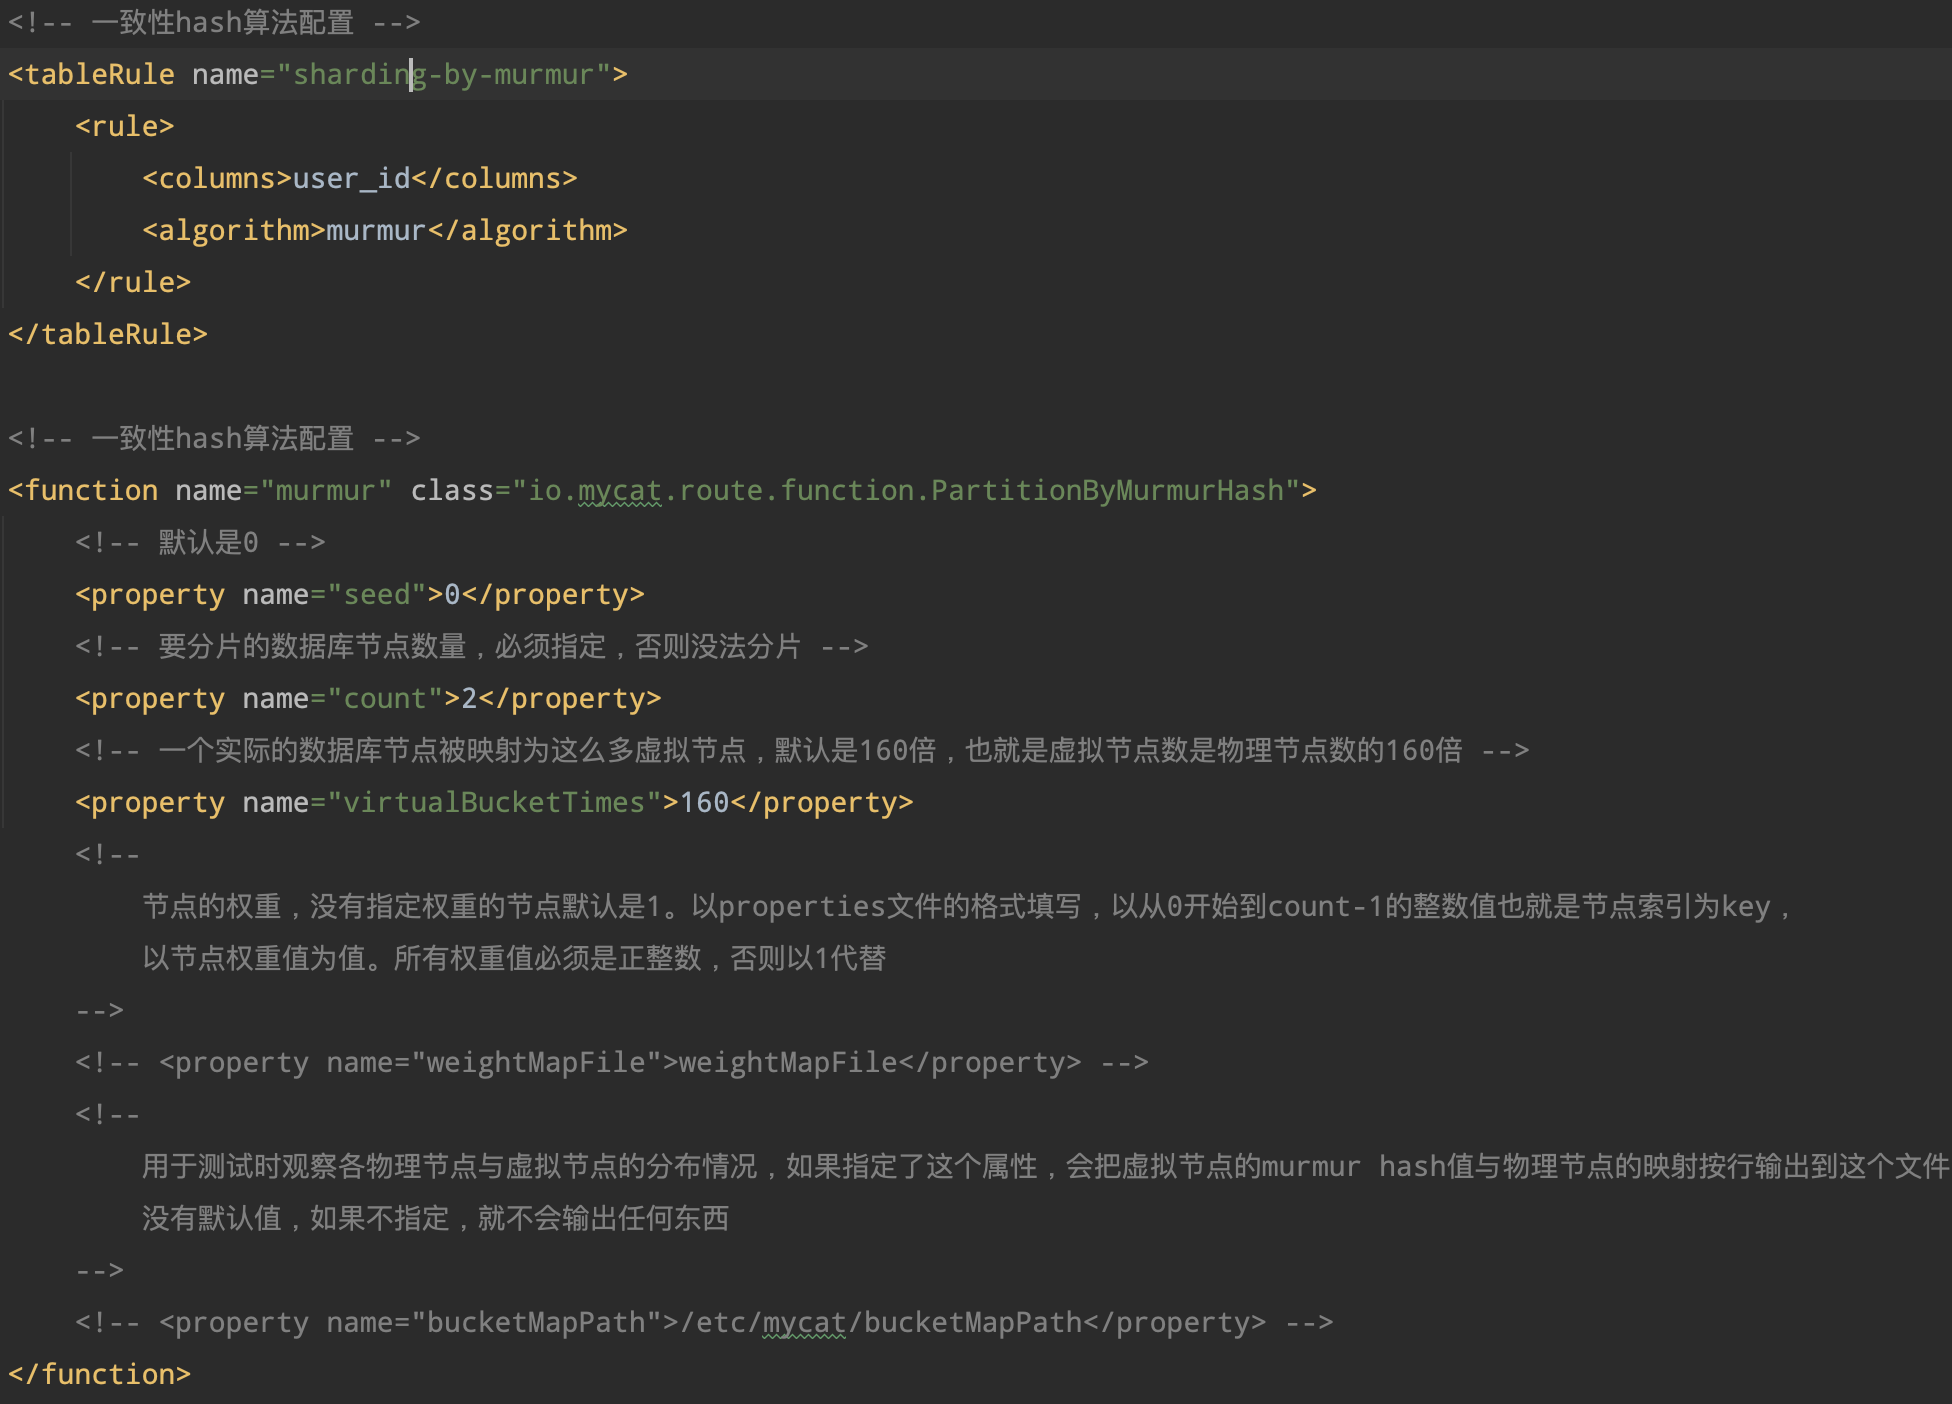
Task: Click the "seed" property name value
Action: click(x=377, y=595)
